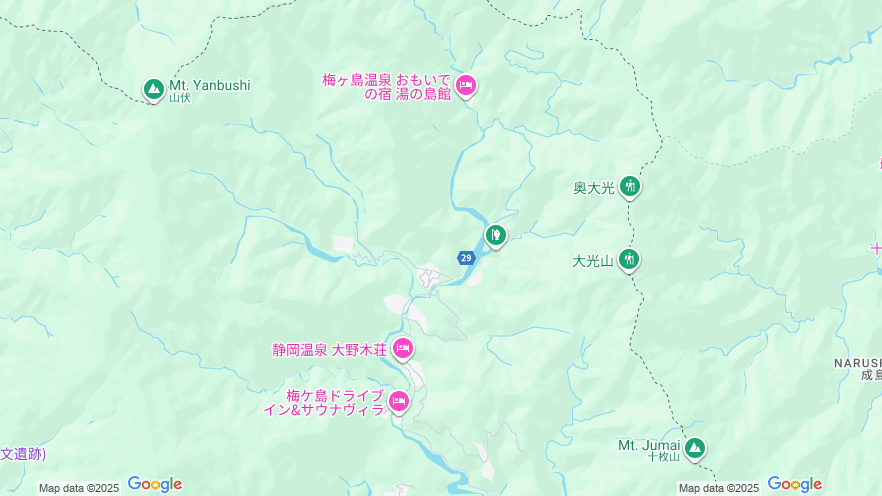Click the right Google logo
882x496 pixels.
point(794,484)
